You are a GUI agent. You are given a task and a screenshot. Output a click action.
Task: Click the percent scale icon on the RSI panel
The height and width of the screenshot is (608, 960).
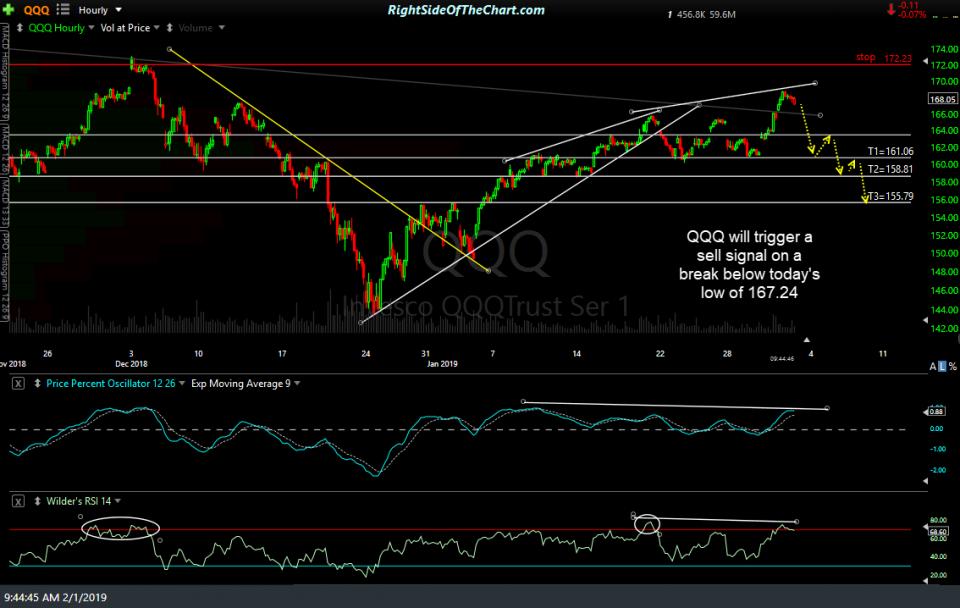pyautogui.click(x=952, y=366)
